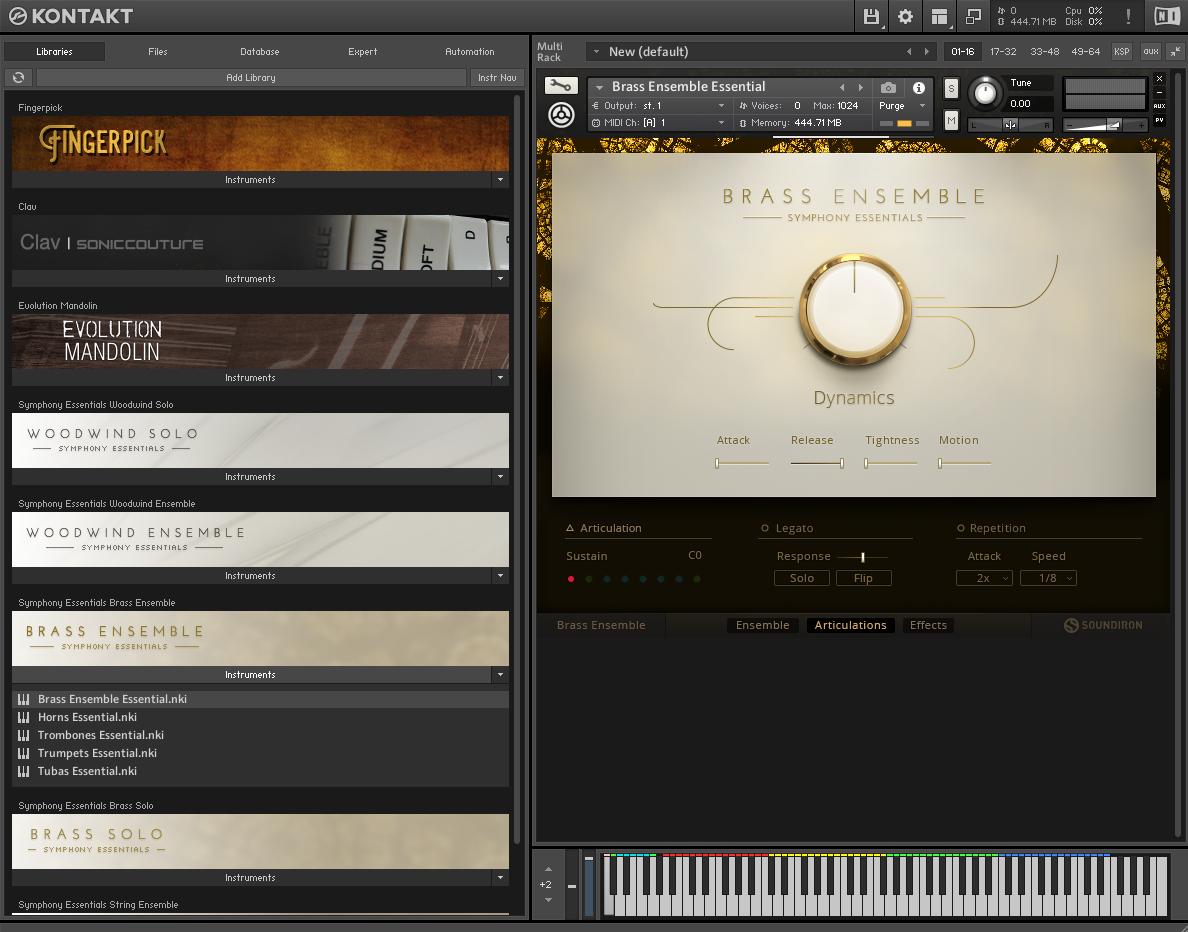Click the minimize view window icon
Image resolution: width=1188 pixels, height=932 pixels.
[973, 17]
